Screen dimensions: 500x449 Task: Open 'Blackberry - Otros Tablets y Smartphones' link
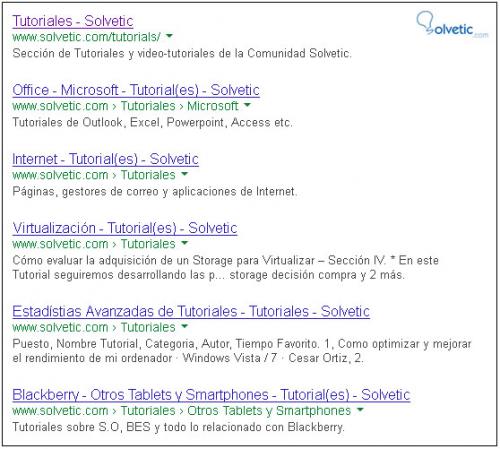pyautogui.click(x=211, y=395)
